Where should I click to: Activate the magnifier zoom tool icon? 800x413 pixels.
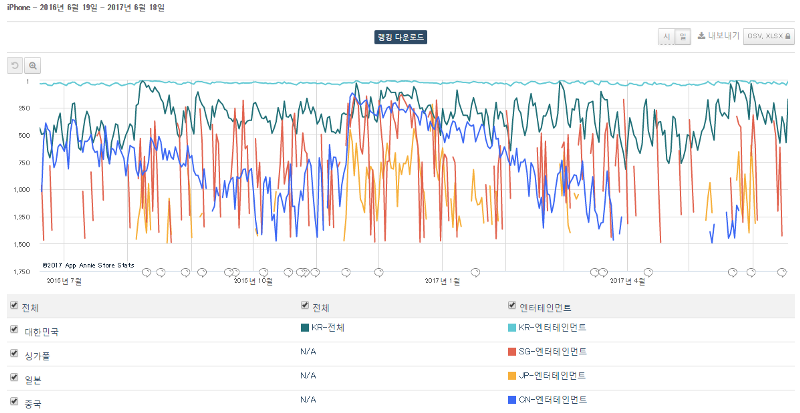[x=33, y=65]
